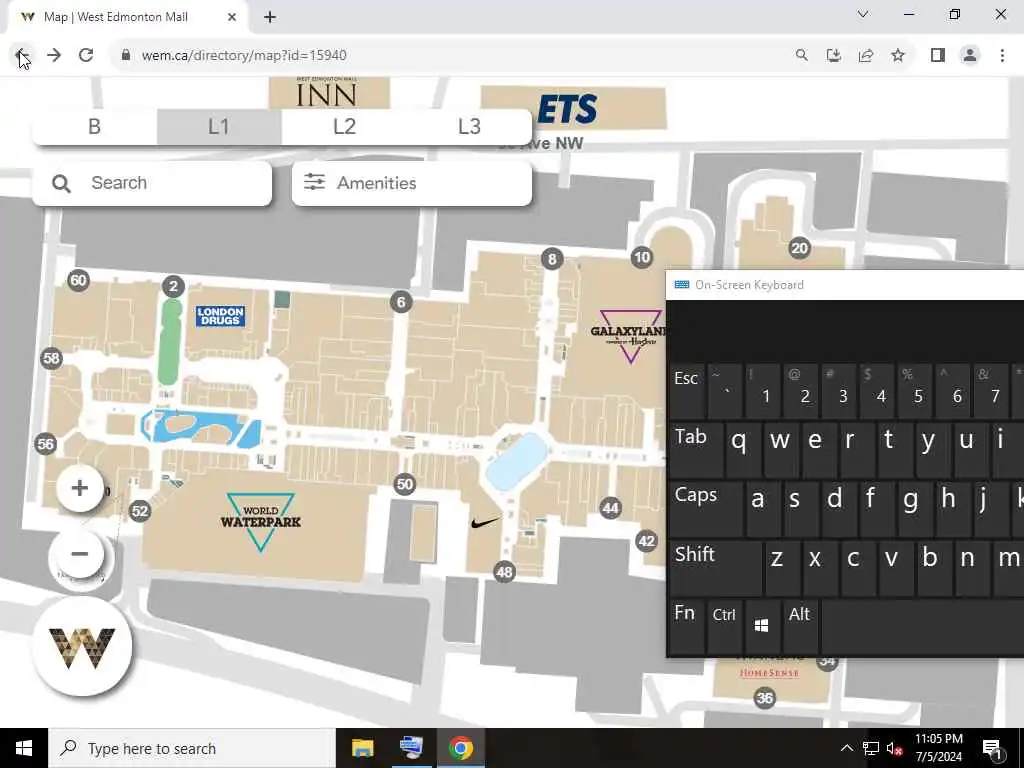Click entrance marker 60
This screenshot has width=1024, height=768.
click(x=78, y=281)
